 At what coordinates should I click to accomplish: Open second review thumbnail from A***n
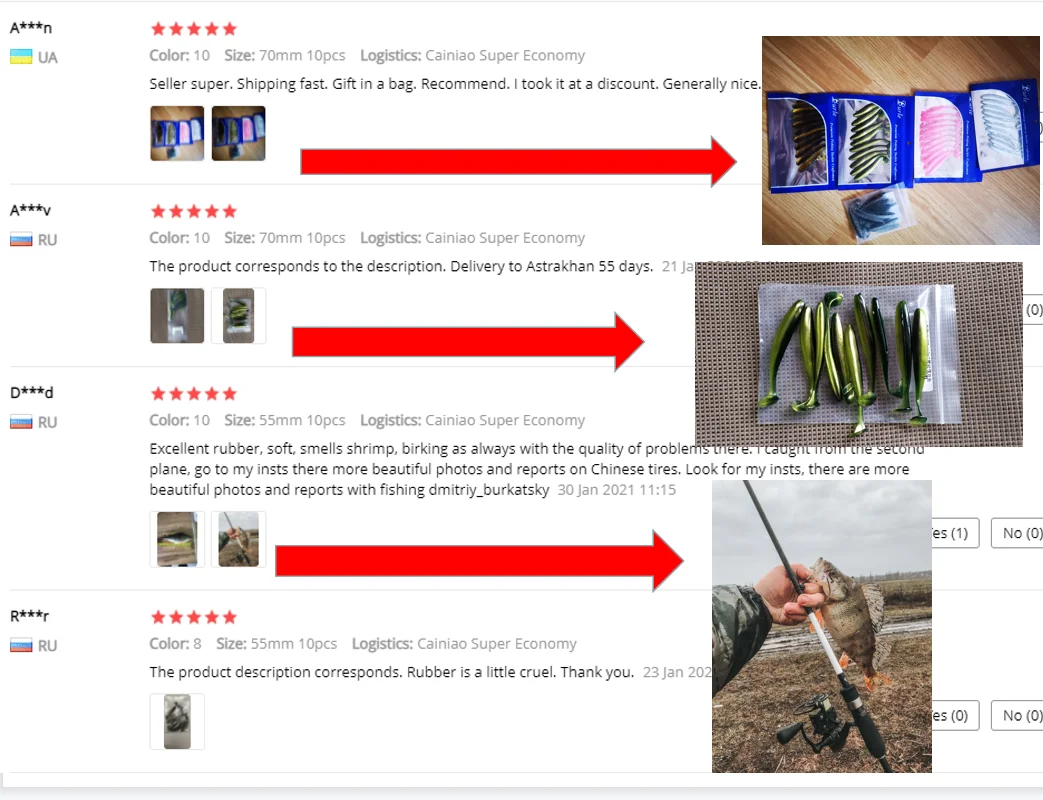pos(238,133)
